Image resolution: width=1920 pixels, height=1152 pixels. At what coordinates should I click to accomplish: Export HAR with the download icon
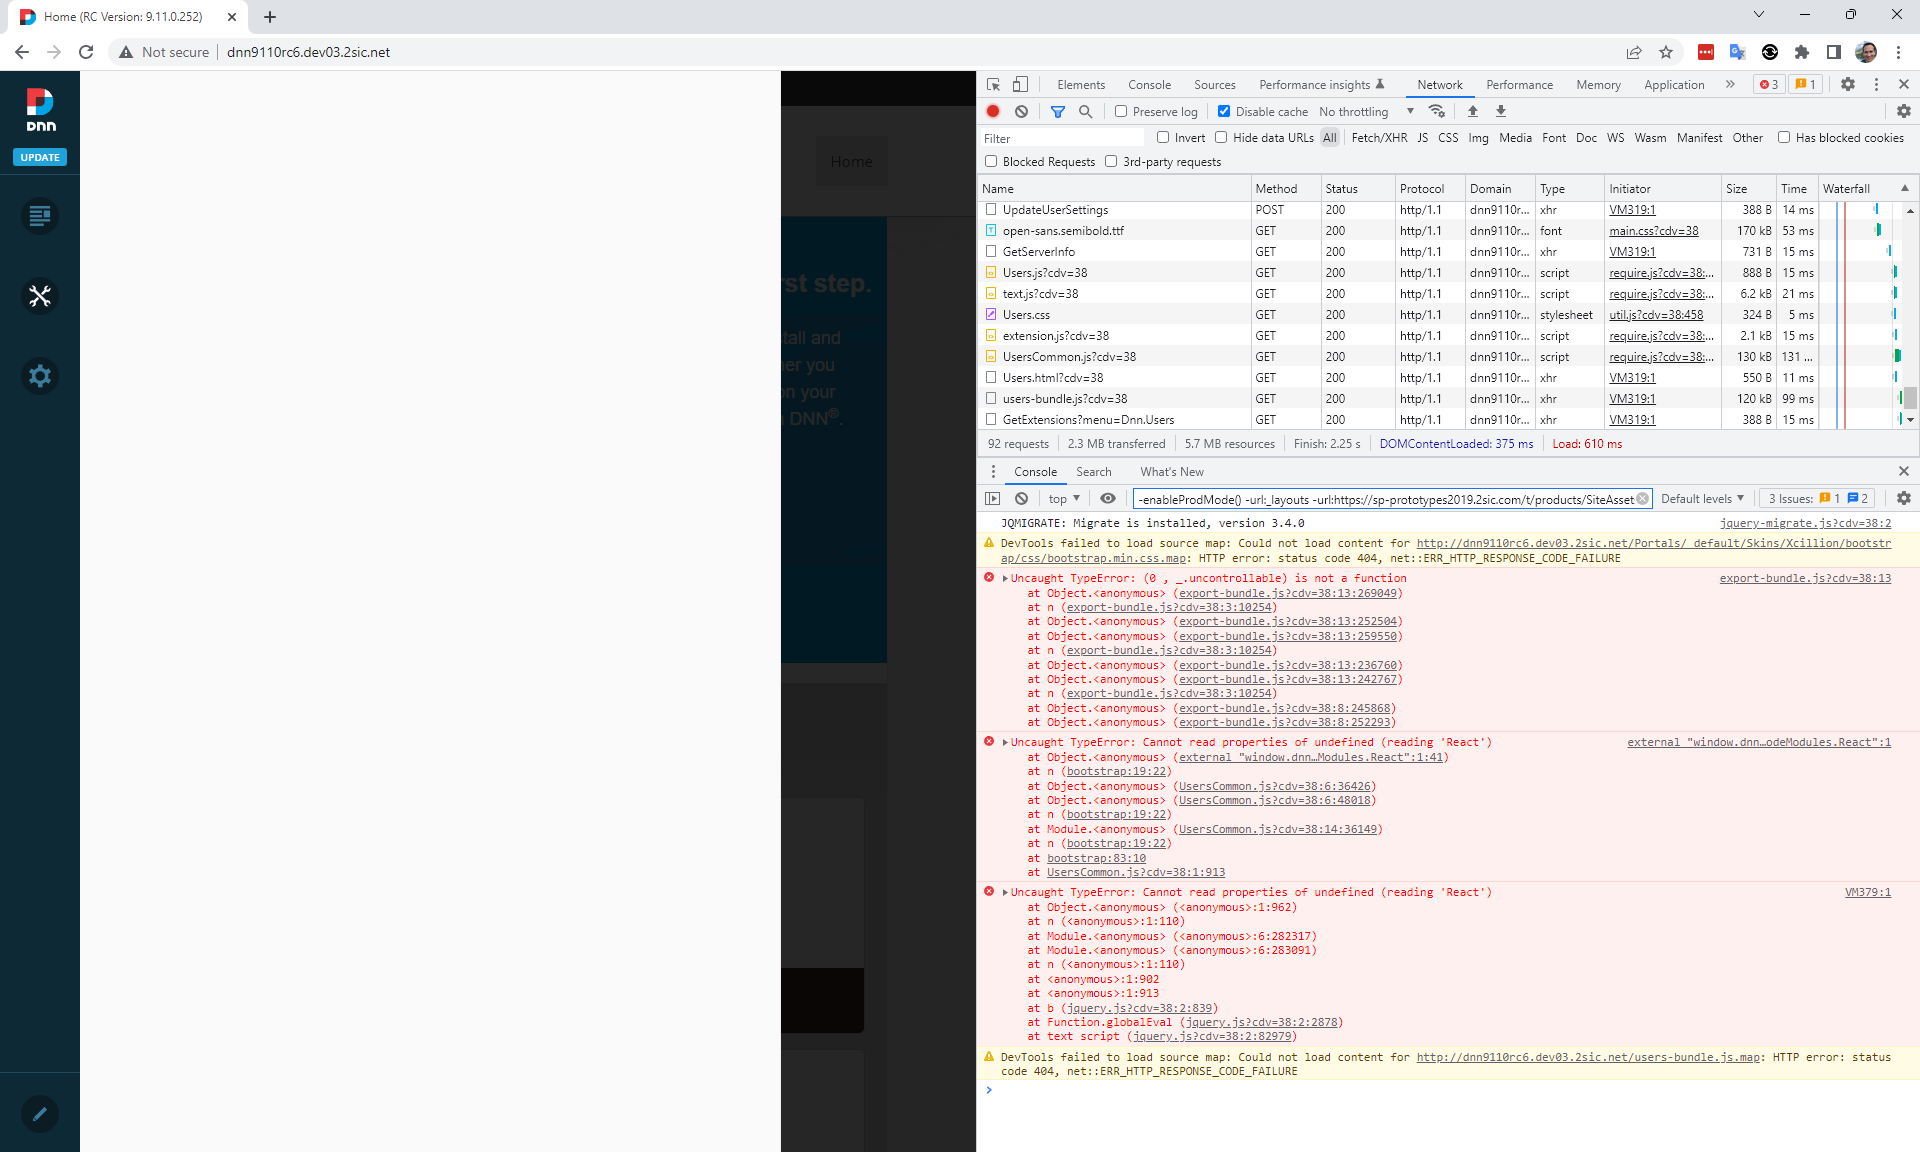1500,111
